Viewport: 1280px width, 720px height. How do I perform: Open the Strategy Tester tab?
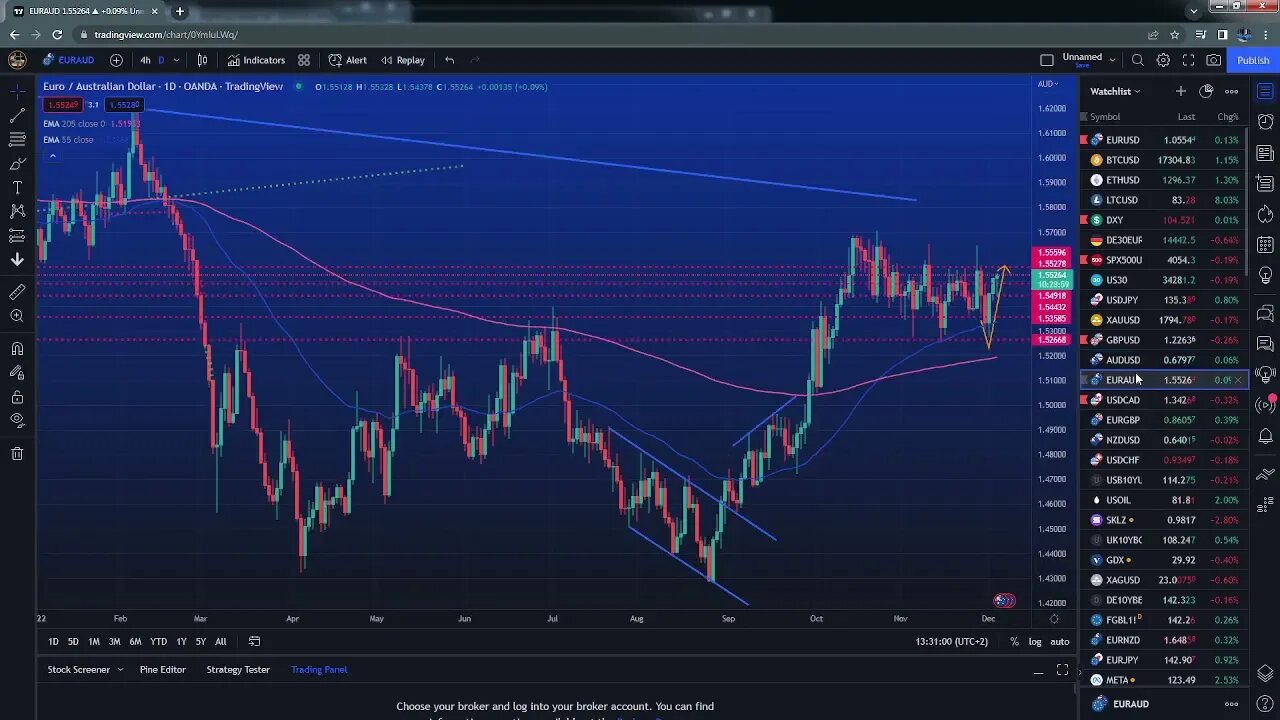click(238, 669)
